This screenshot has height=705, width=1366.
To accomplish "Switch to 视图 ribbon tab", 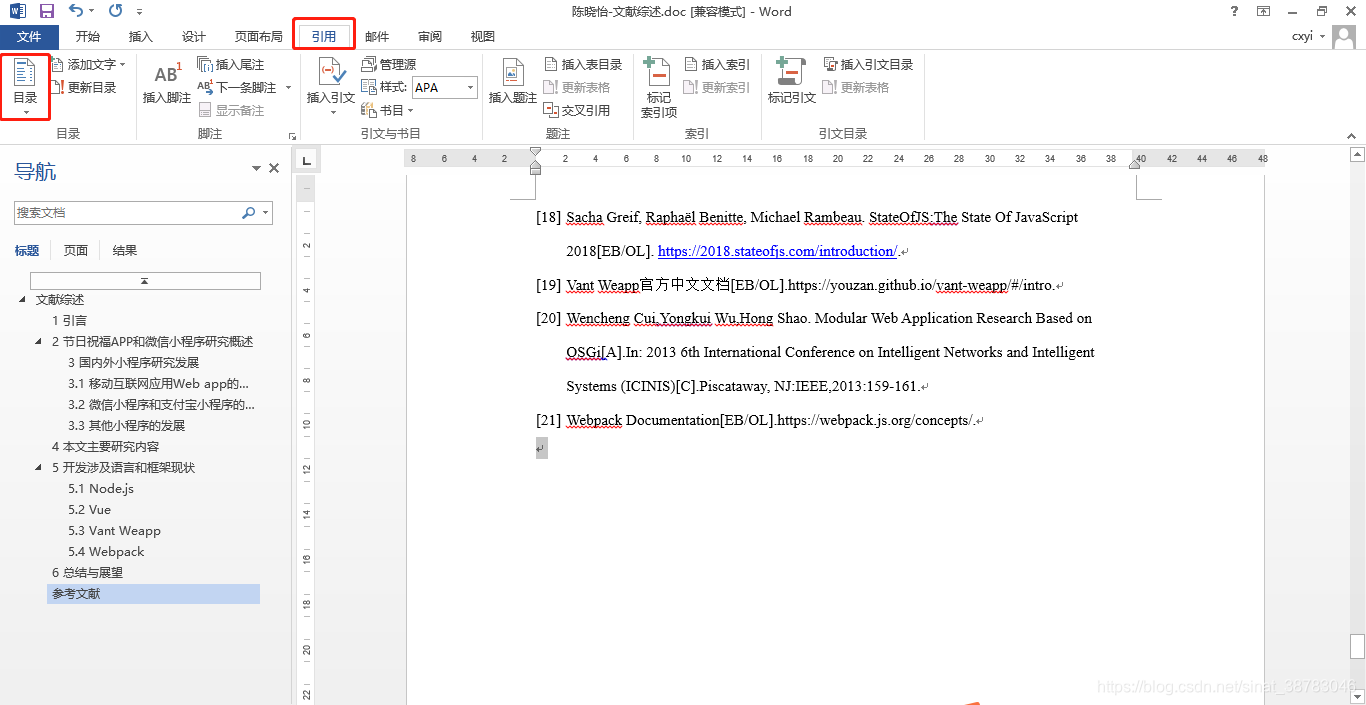I will pos(483,36).
